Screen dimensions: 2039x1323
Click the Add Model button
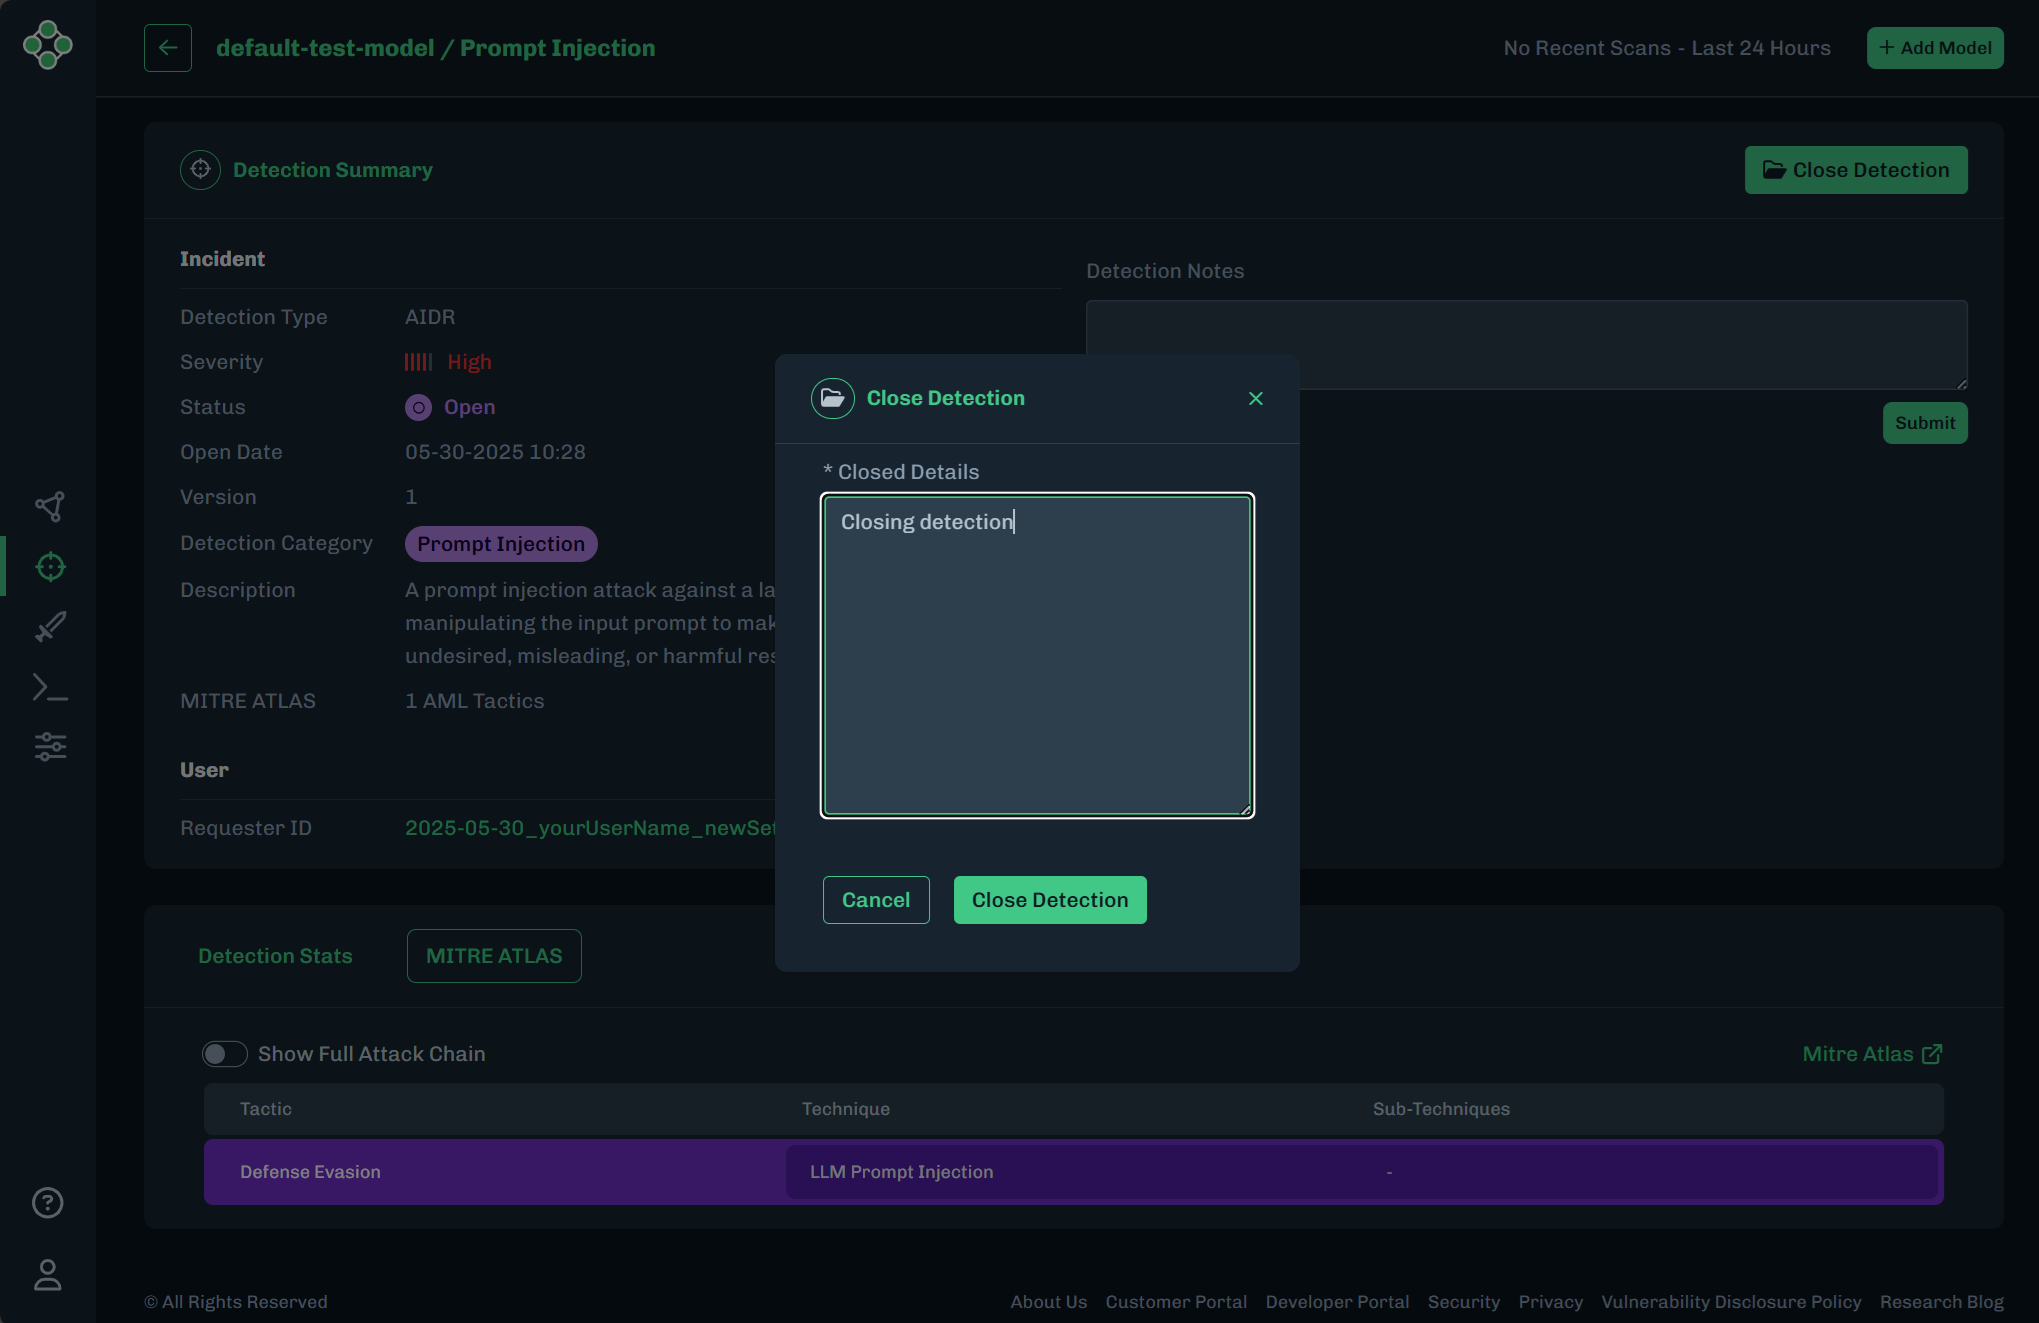[x=1935, y=48]
